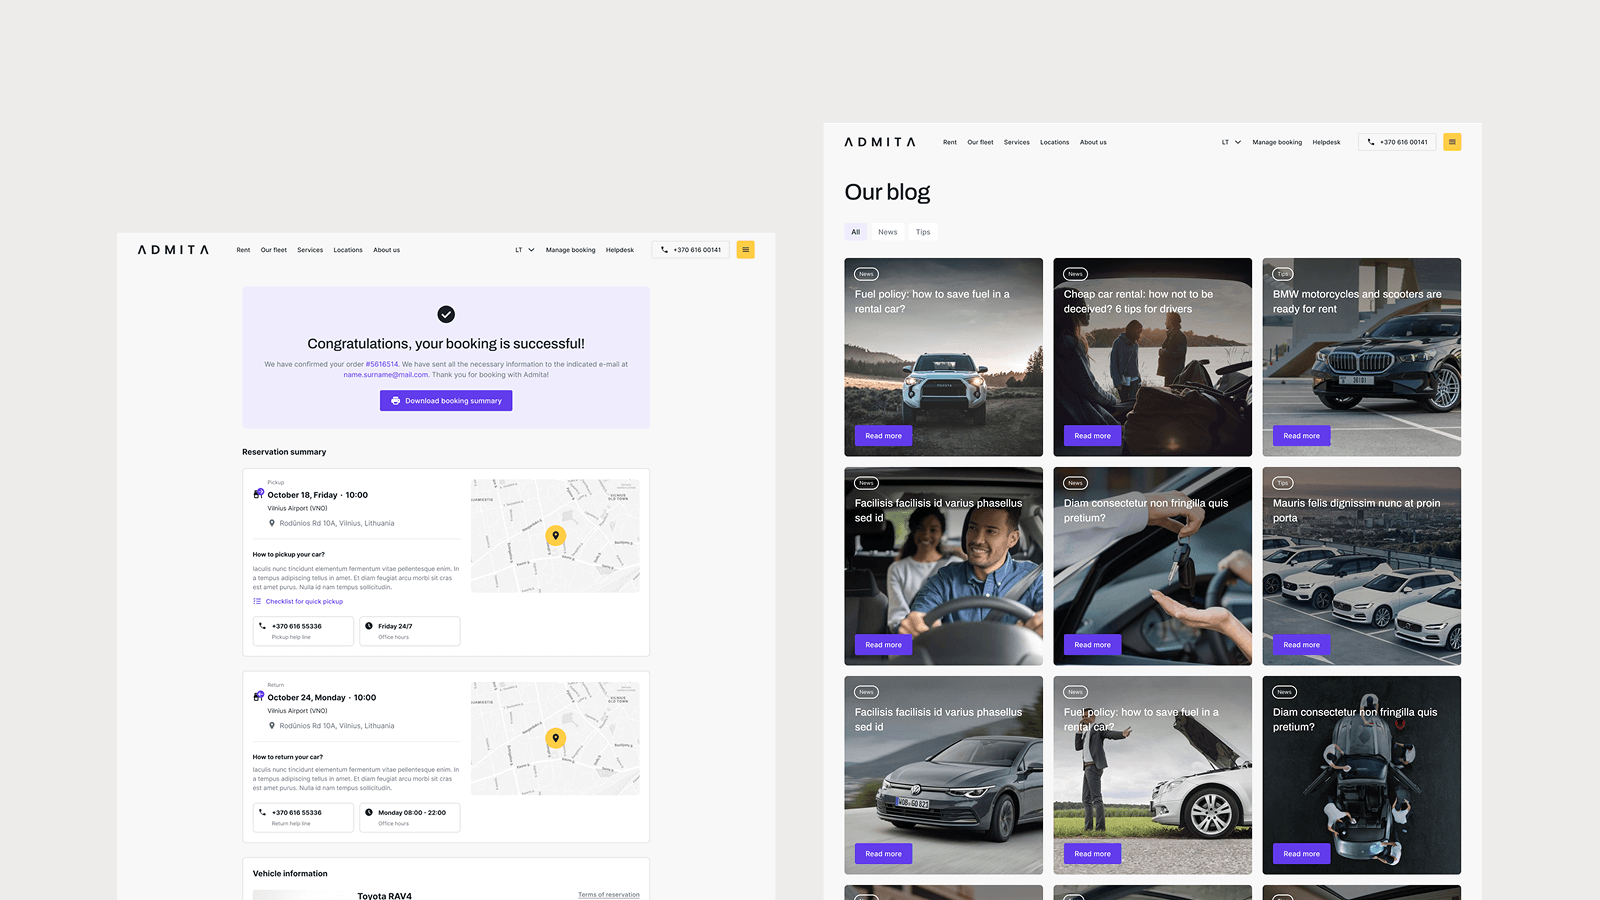Read more on Mauris felis dignissim article
Screen dimensions: 1600x900
pyautogui.click(x=1301, y=645)
